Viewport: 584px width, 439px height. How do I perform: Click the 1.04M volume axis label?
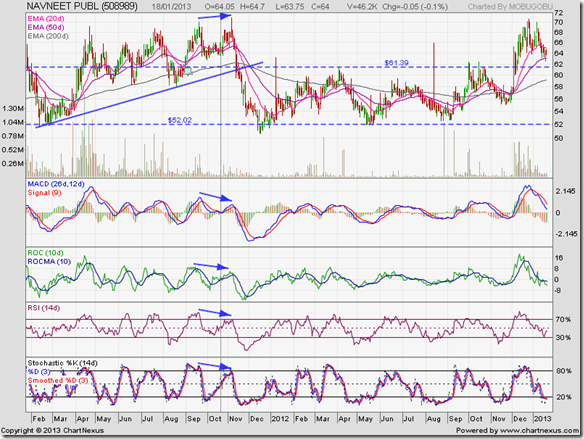click(x=13, y=123)
